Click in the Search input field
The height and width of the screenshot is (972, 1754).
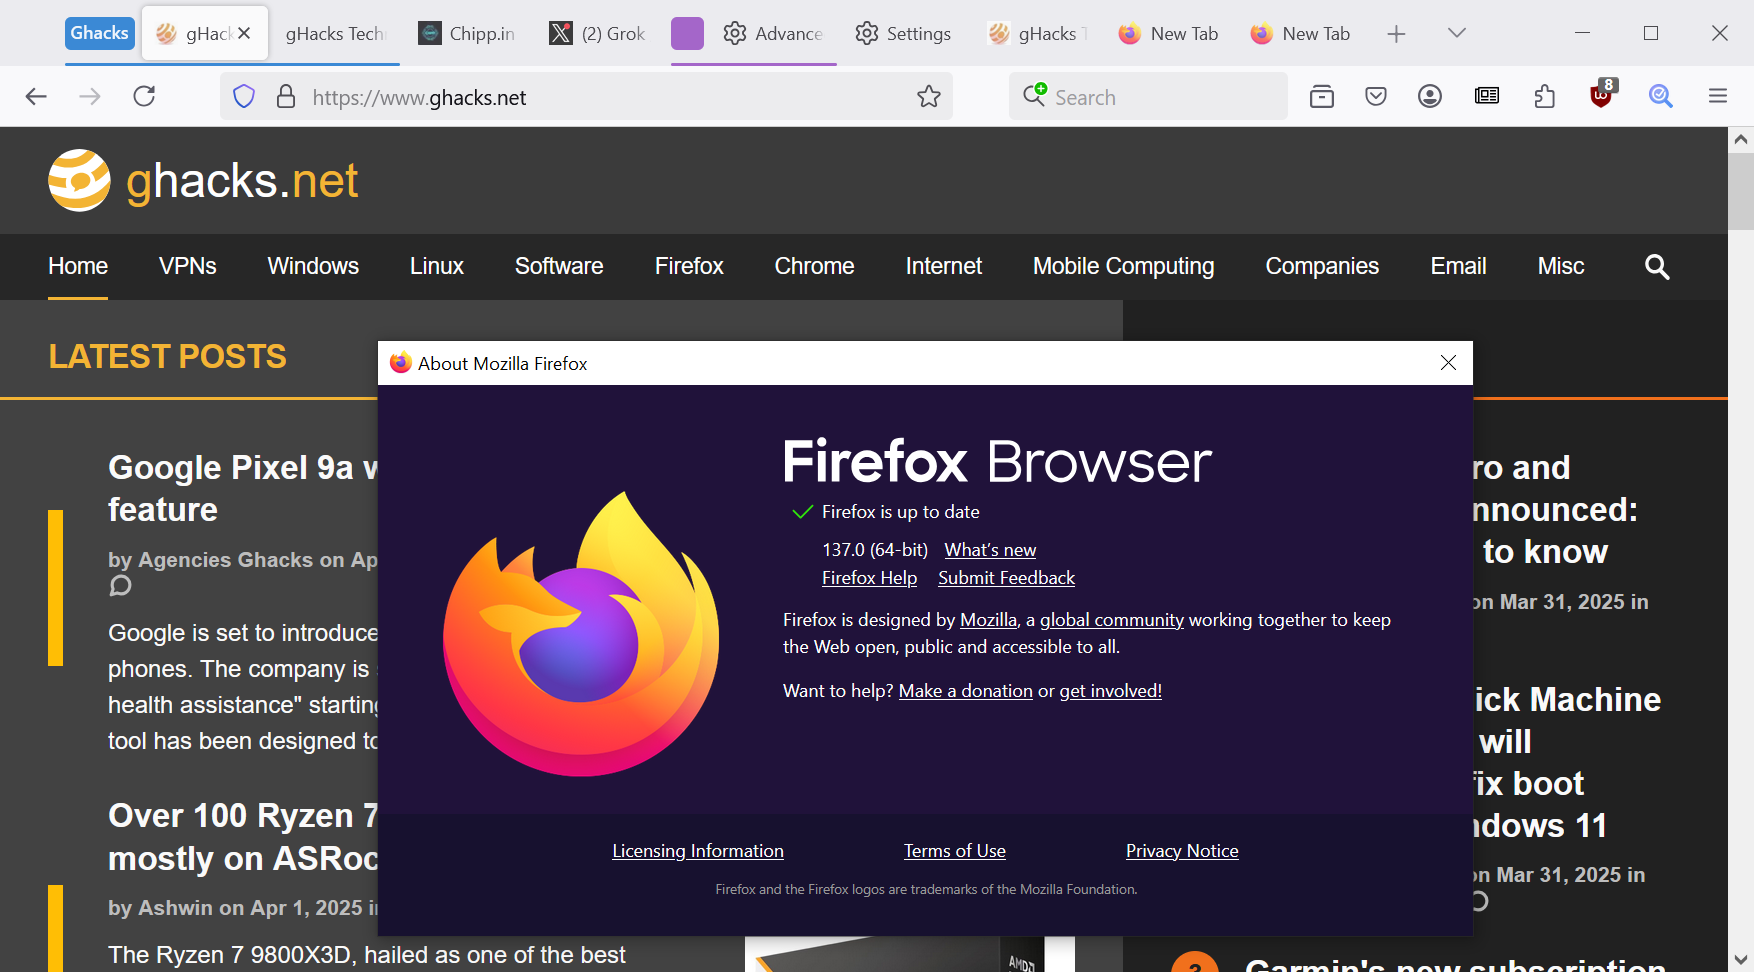coord(1160,98)
